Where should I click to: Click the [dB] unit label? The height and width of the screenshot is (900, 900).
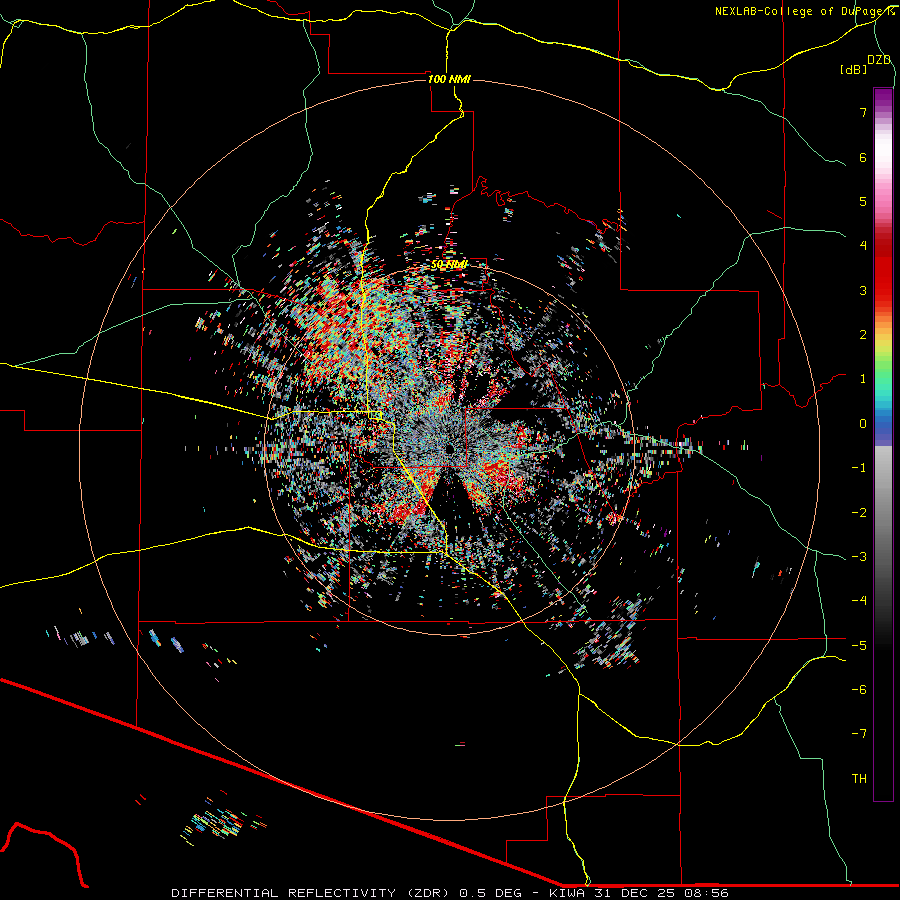853,70
